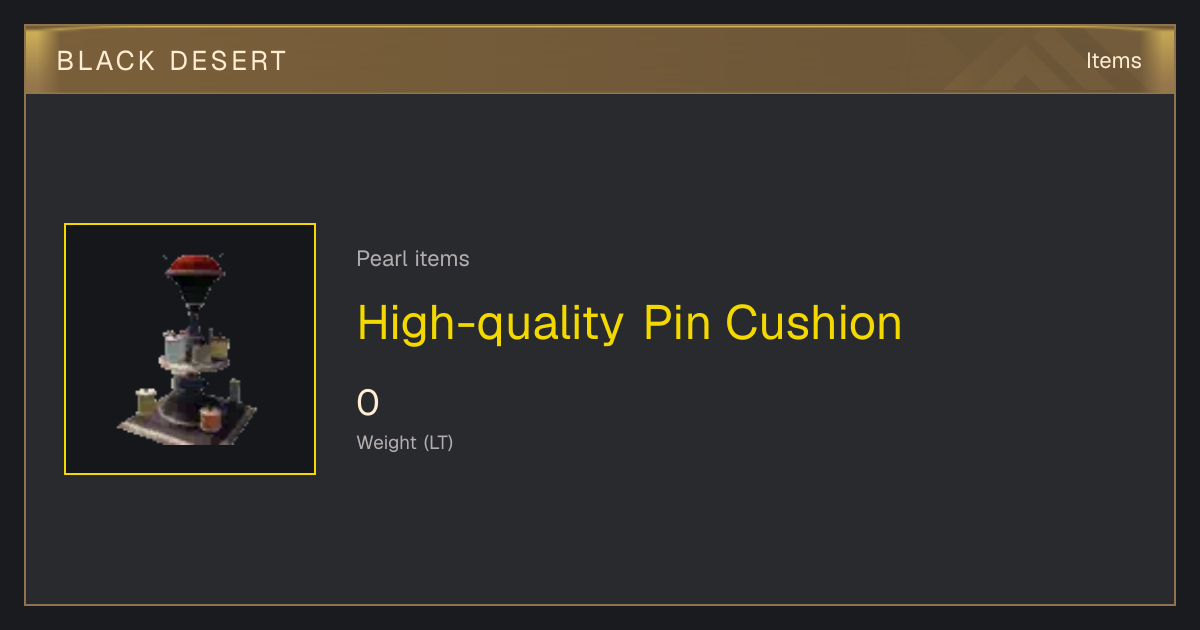Select the Pearl items category label
Image resolution: width=1200 pixels, height=630 pixels.
[x=413, y=259]
